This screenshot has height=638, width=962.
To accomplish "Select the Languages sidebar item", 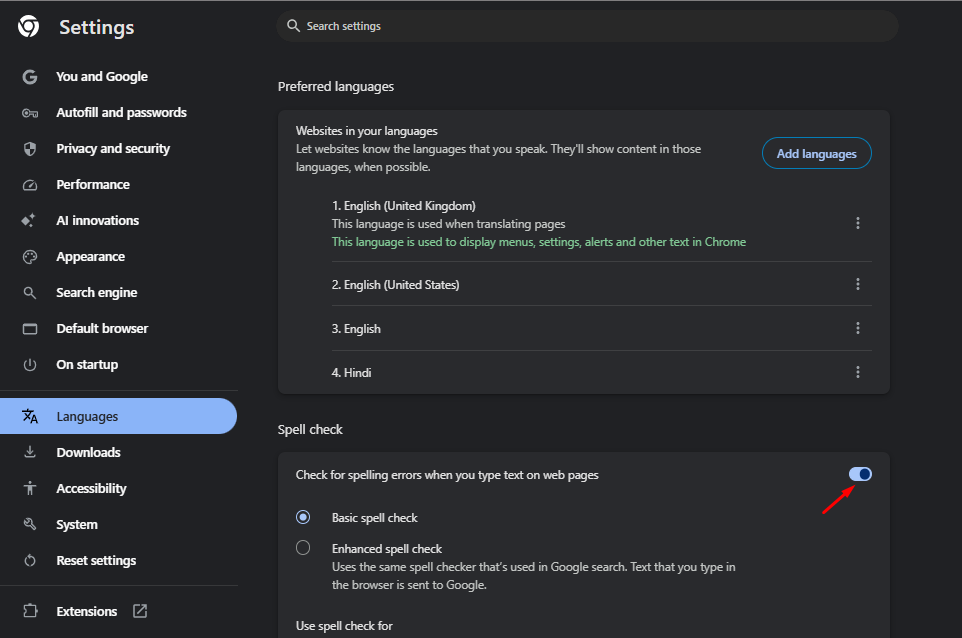I will pos(118,417).
